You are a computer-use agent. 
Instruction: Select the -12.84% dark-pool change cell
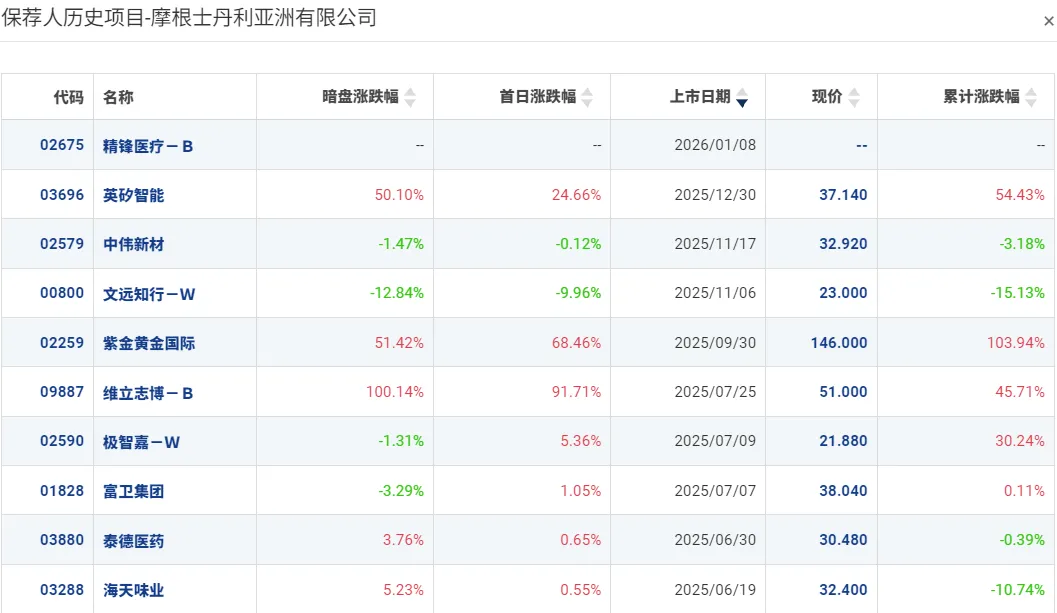pos(397,293)
